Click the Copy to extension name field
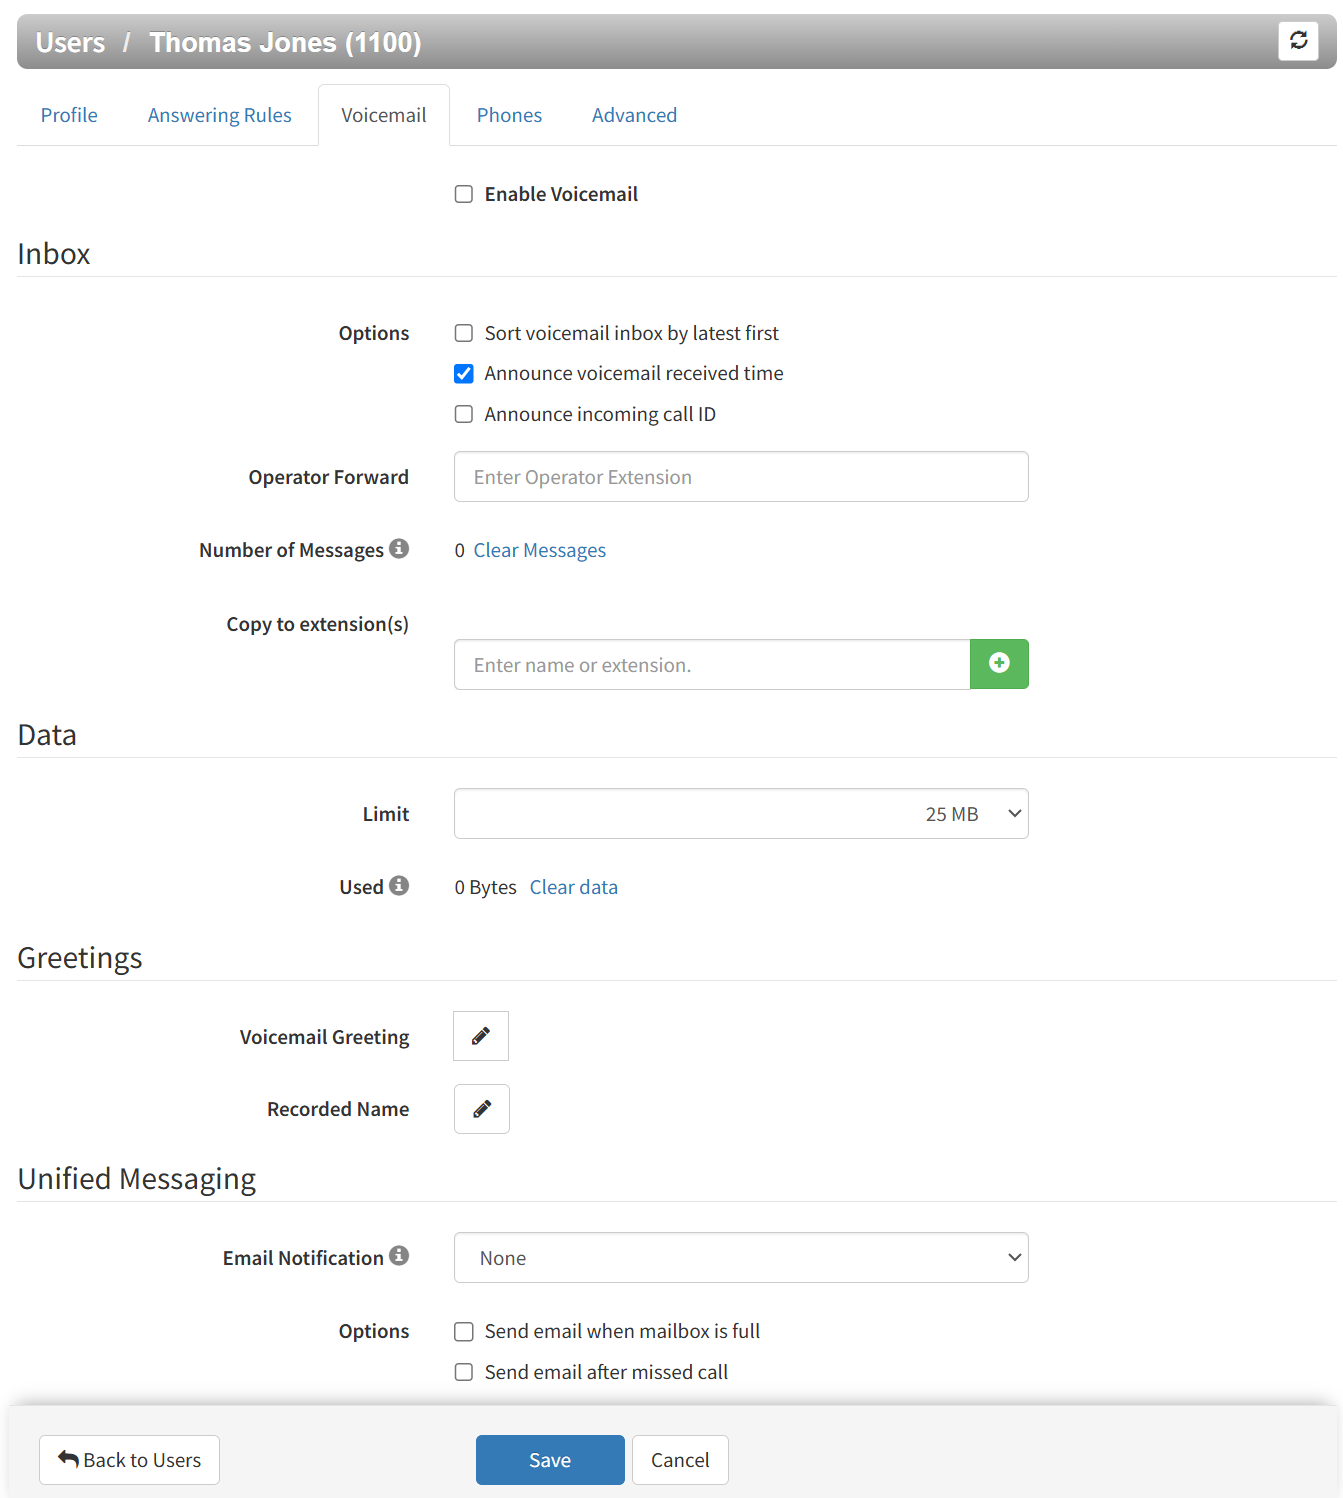Image resolution: width=1343 pixels, height=1498 pixels. pos(711,665)
